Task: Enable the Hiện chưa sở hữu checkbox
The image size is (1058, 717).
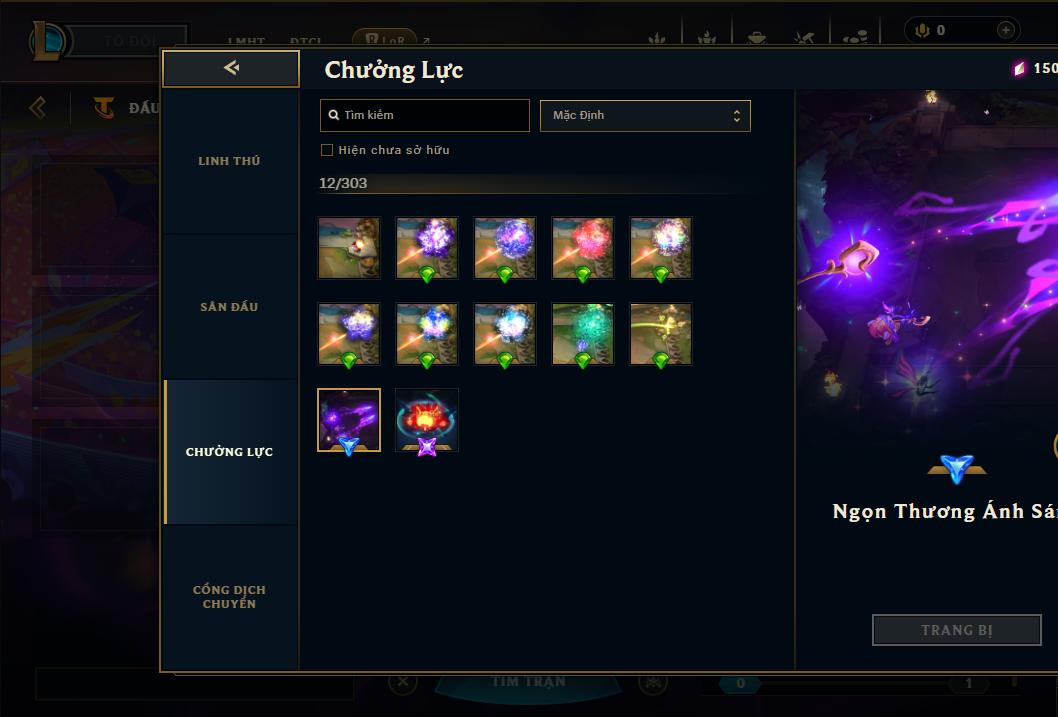Action: (x=327, y=150)
